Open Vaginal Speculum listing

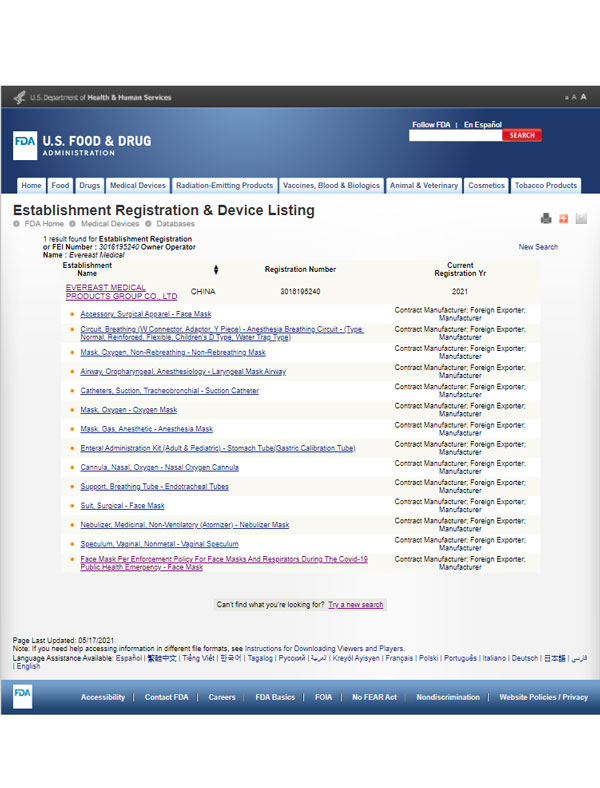(x=159, y=544)
